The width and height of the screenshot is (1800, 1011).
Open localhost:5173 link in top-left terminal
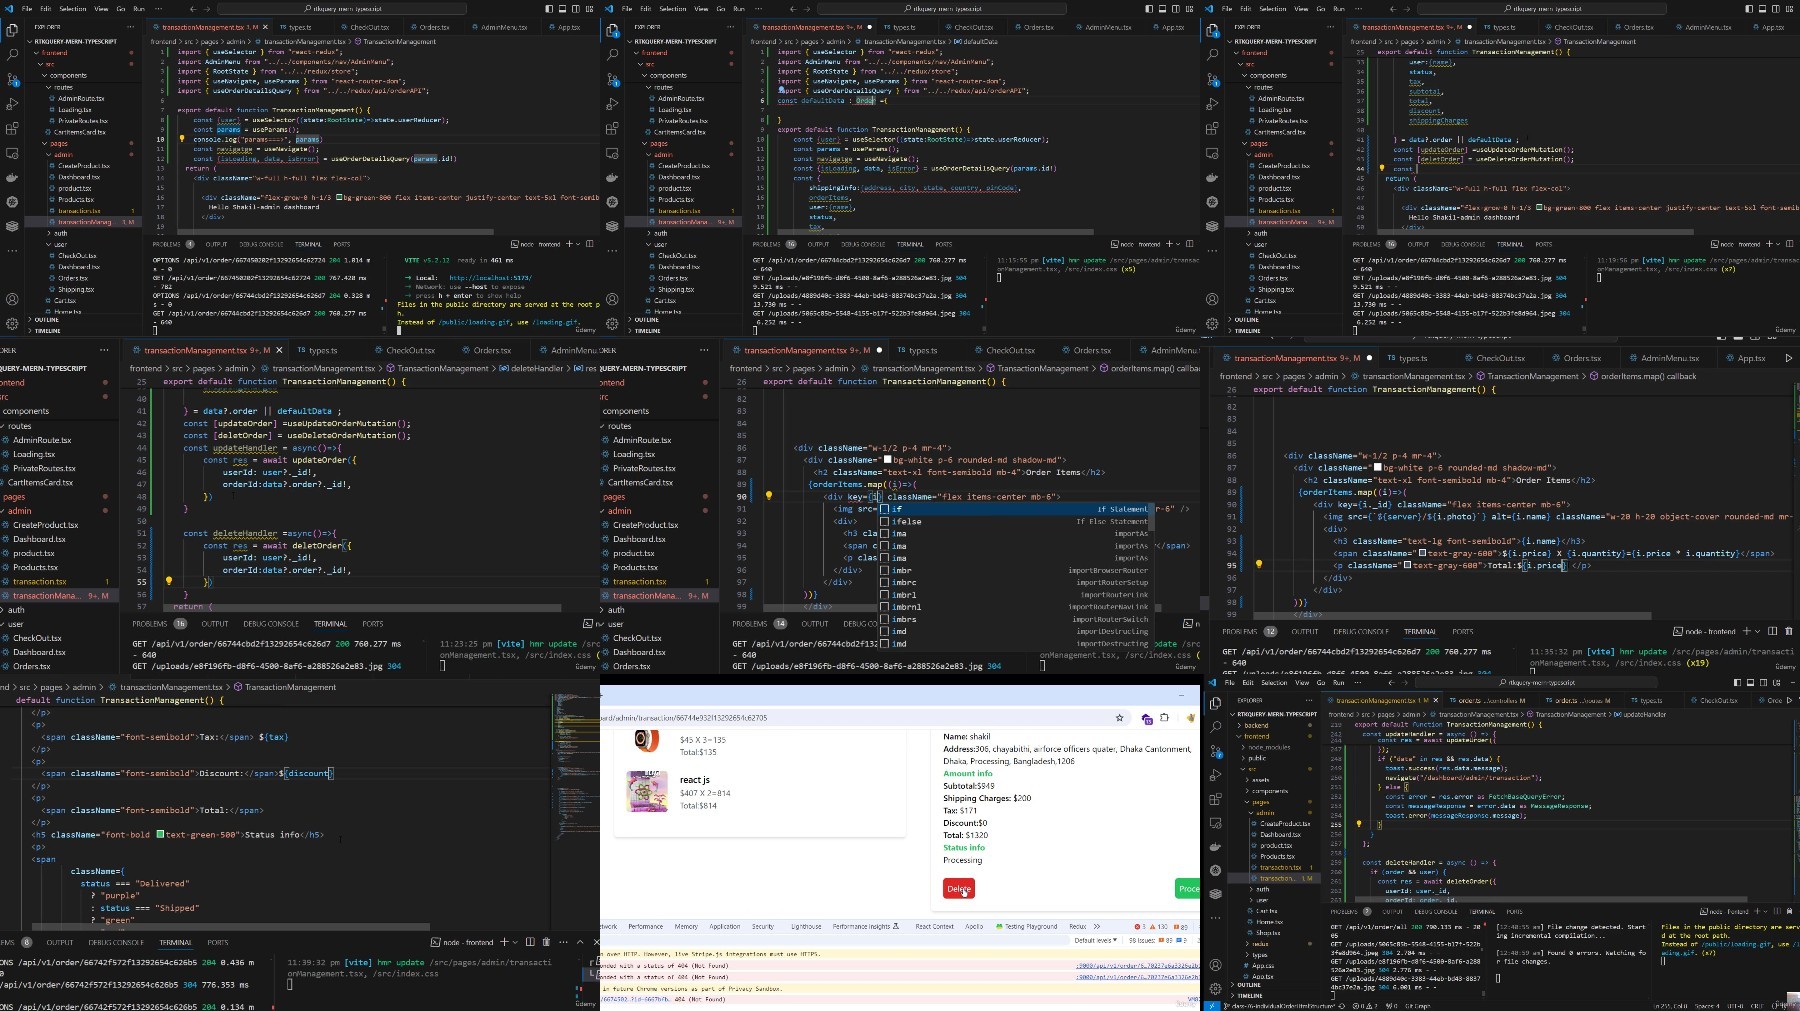coord(490,278)
